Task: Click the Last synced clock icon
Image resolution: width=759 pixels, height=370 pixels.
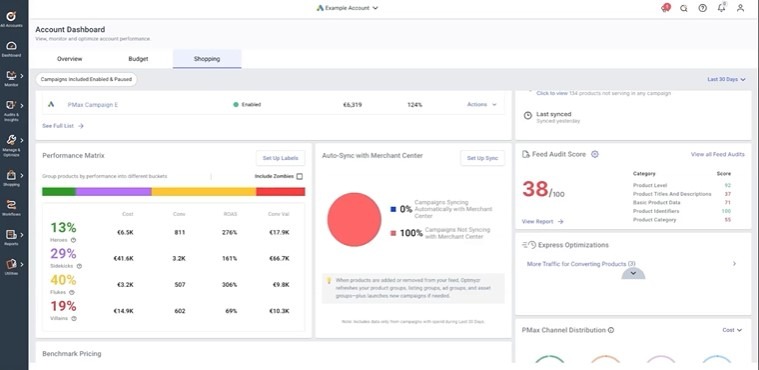Action: click(x=528, y=116)
